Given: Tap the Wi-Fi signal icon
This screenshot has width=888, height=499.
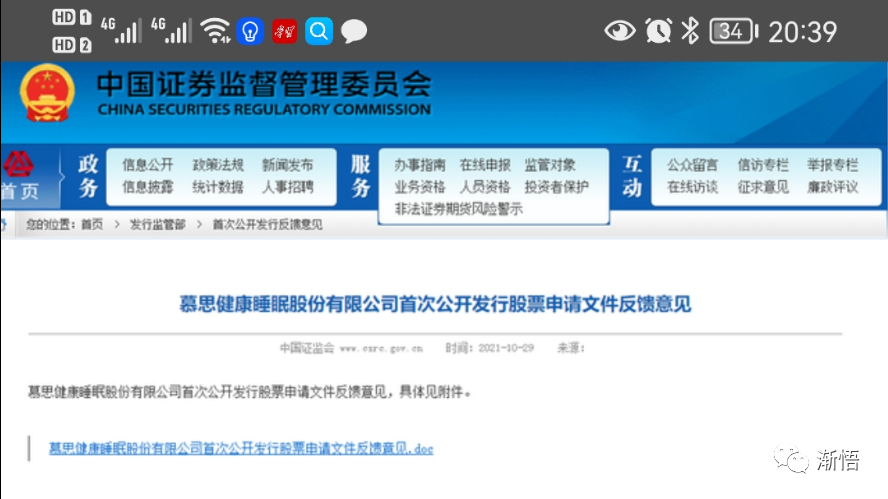Looking at the screenshot, I should pyautogui.click(x=215, y=31).
